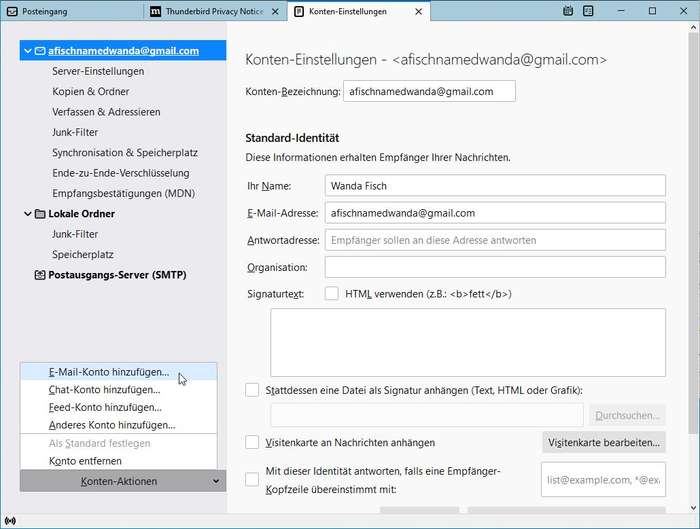Image resolution: width=700 pixels, height=529 pixels.
Task: Select Konto entfernen in the menu
Action: [85, 461]
